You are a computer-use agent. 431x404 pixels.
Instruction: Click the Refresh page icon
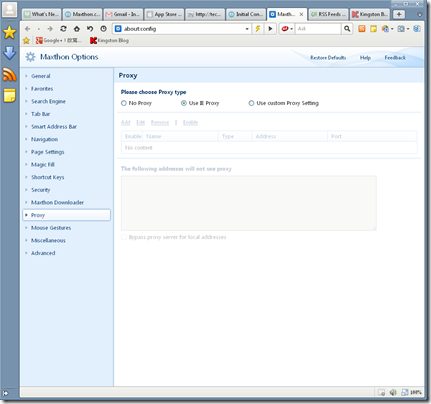pos(63,29)
